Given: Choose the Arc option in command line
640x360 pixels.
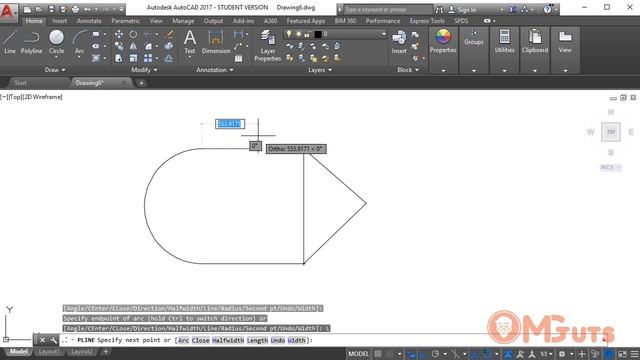Looking at the screenshot, I should 183,340.
